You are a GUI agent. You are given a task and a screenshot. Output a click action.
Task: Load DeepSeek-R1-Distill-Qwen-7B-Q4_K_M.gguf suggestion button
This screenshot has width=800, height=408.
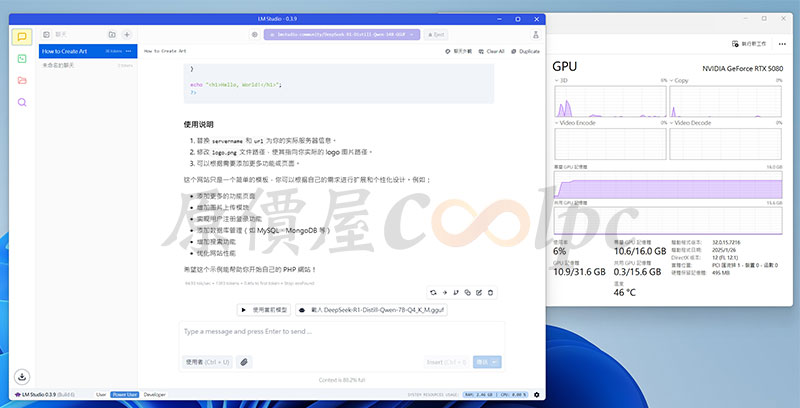[x=371, y=310]
